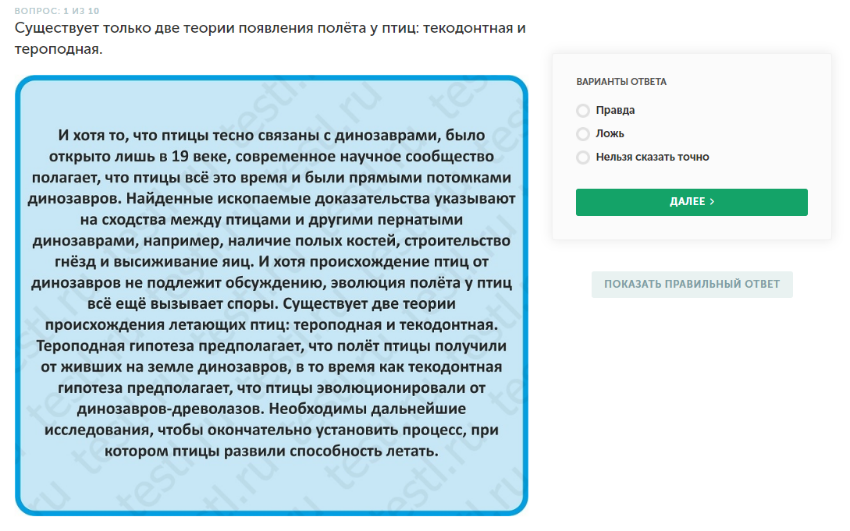
Task: Click the passage's last line about способность летать
Action: point(270,451)
